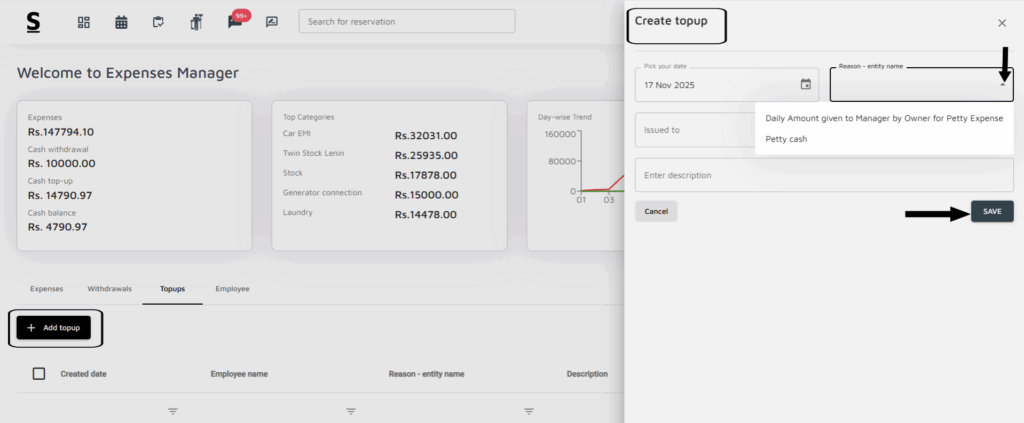Click filter icon under Employee name column
Screen dimensions: 1024x423
351,411
